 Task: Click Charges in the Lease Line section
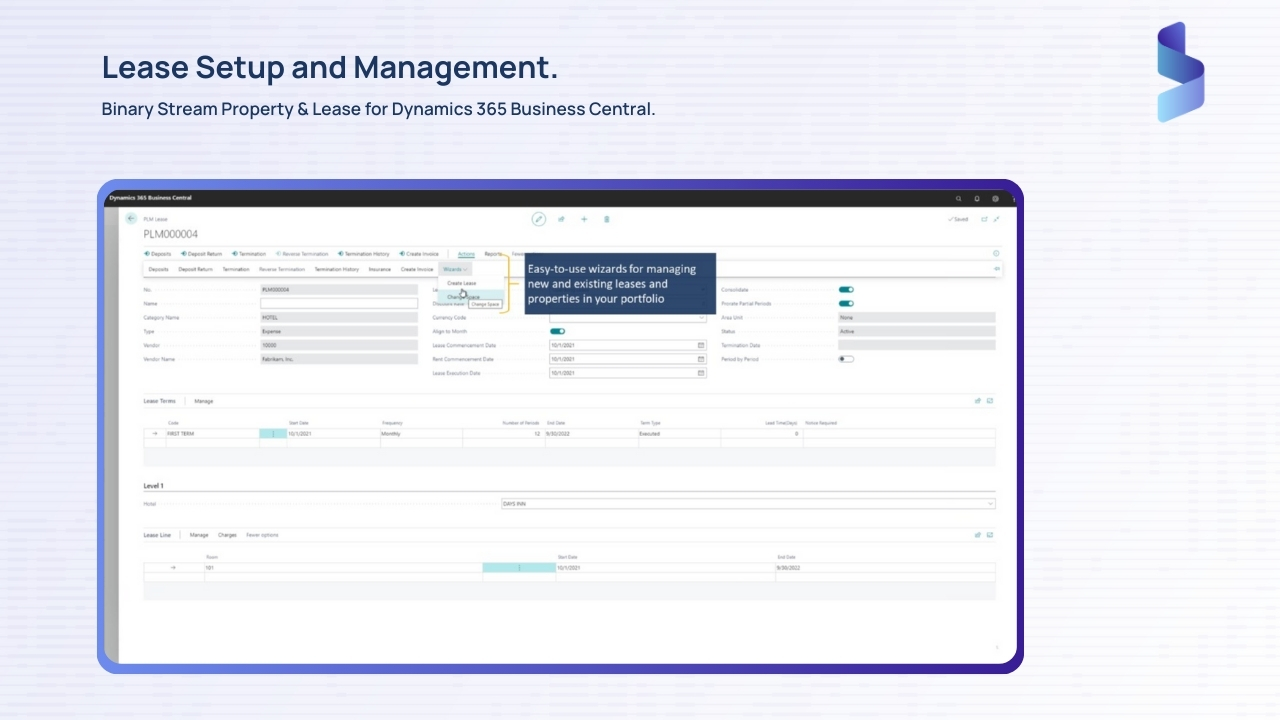click(x=227, y=535)
